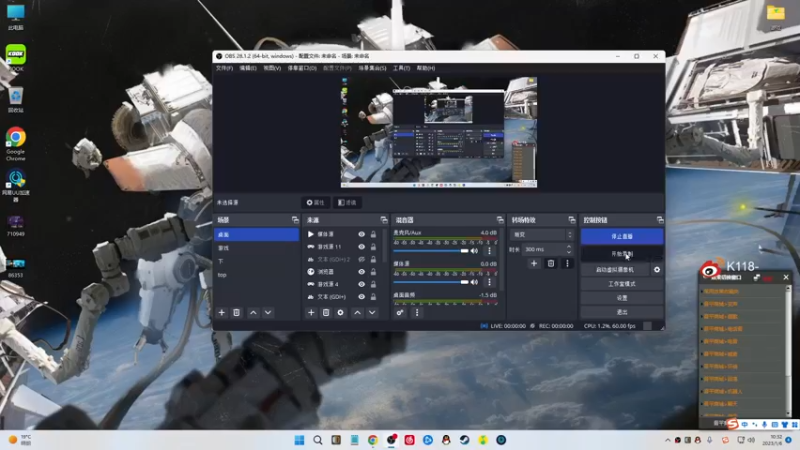The image size is (800, 450).
Task: Move source down in the Sources panel
Action: [x=372, y=312]
